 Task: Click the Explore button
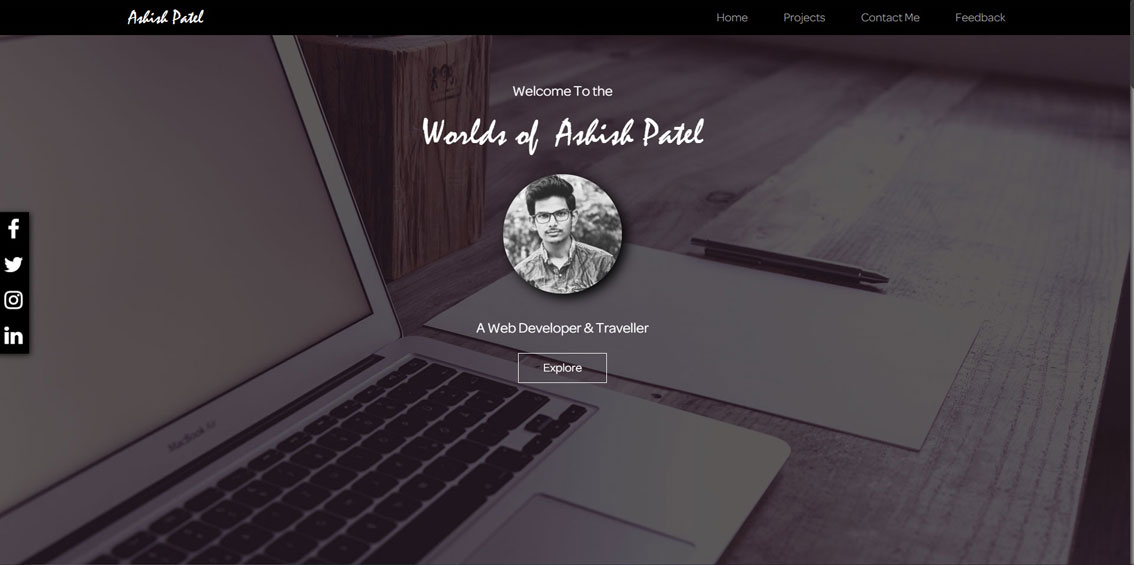[x=562, y=368]
